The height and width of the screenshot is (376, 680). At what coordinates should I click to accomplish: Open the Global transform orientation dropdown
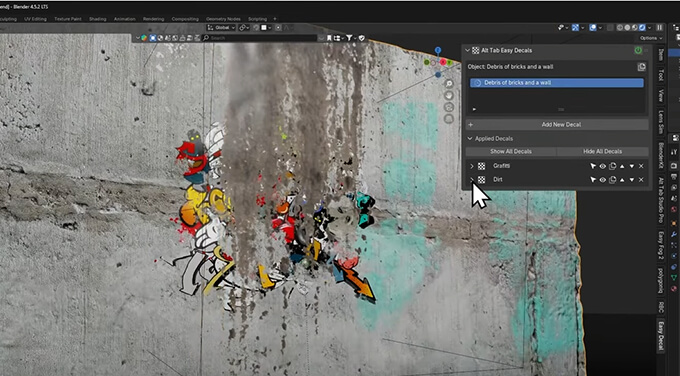pyautogui.click(x=221, y=27)
